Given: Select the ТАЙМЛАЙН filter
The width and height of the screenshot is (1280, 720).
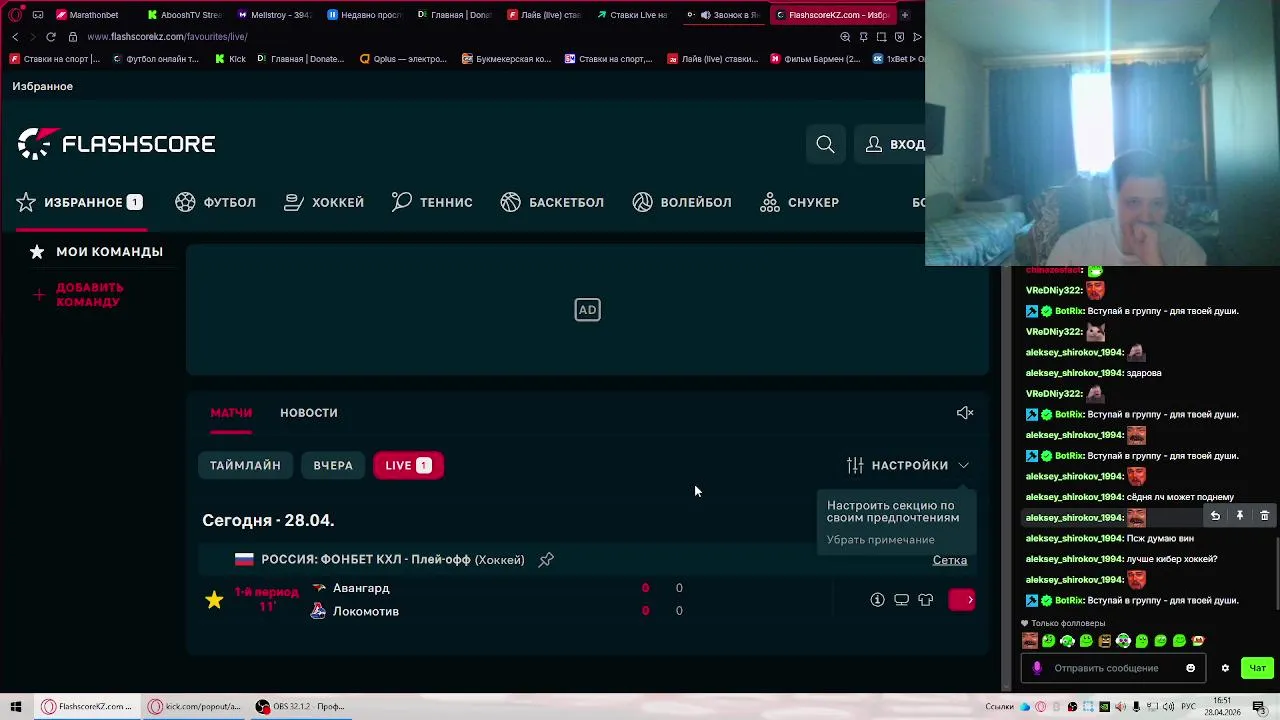Looking at the screenshot, I should [245, 465].
